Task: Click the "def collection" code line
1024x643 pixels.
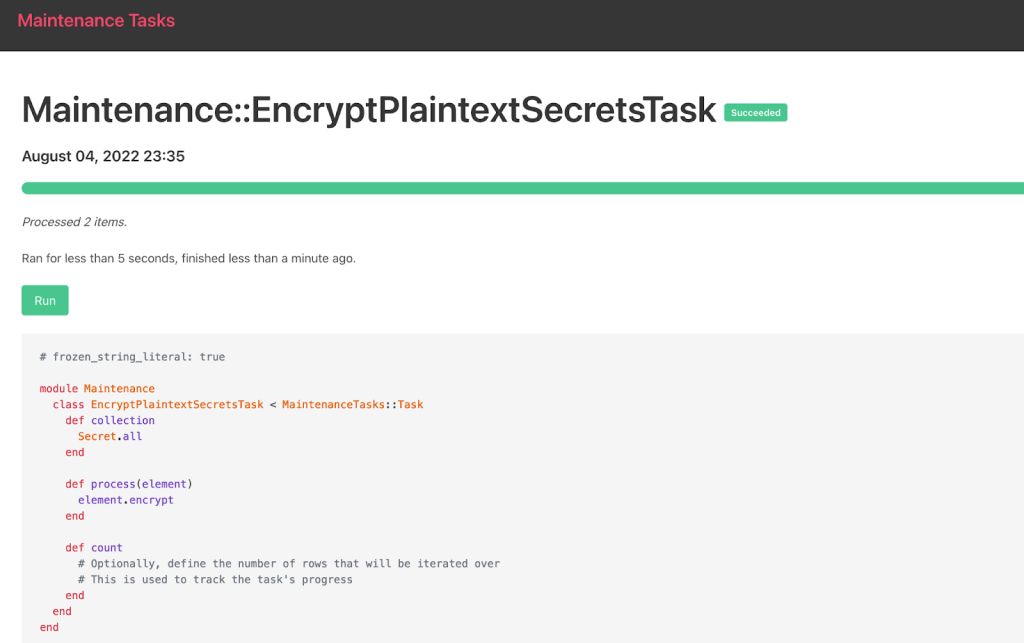Action: (x=110, y=420)
